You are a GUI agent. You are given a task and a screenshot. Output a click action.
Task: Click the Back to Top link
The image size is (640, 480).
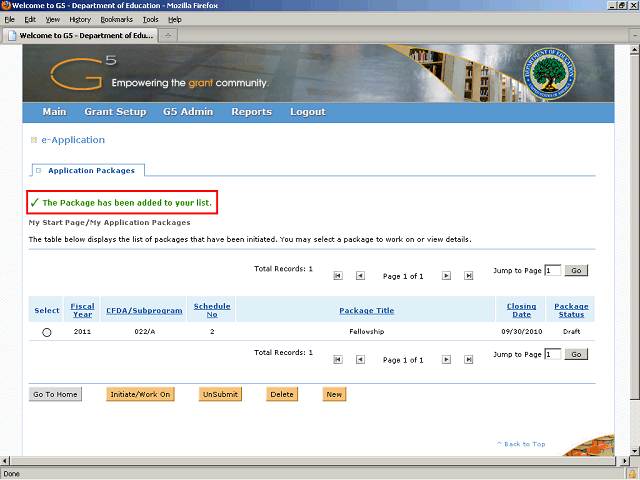point(521,444)
